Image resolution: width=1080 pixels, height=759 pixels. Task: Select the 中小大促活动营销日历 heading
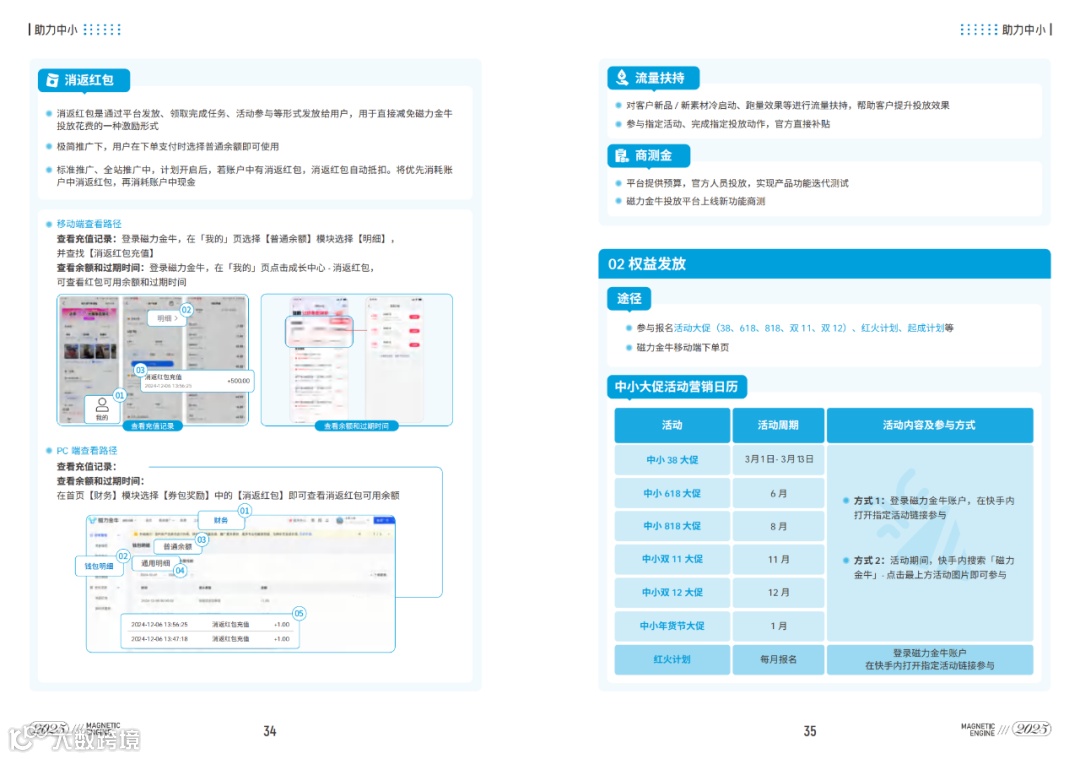click(676, 386)
